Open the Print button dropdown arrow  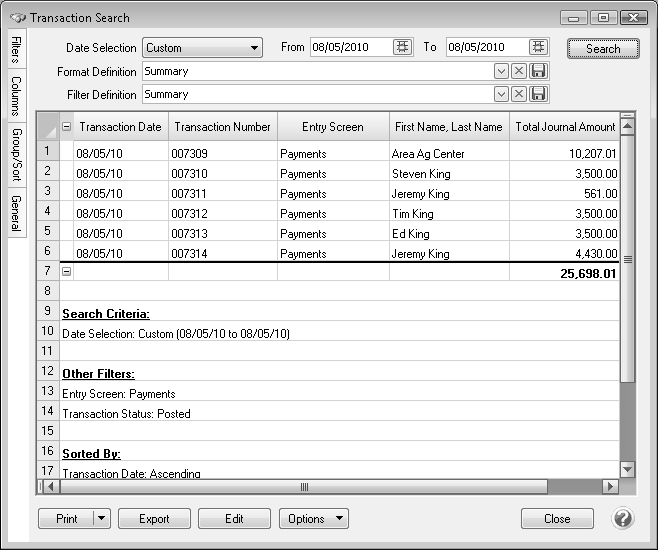(x=100, y=518)
